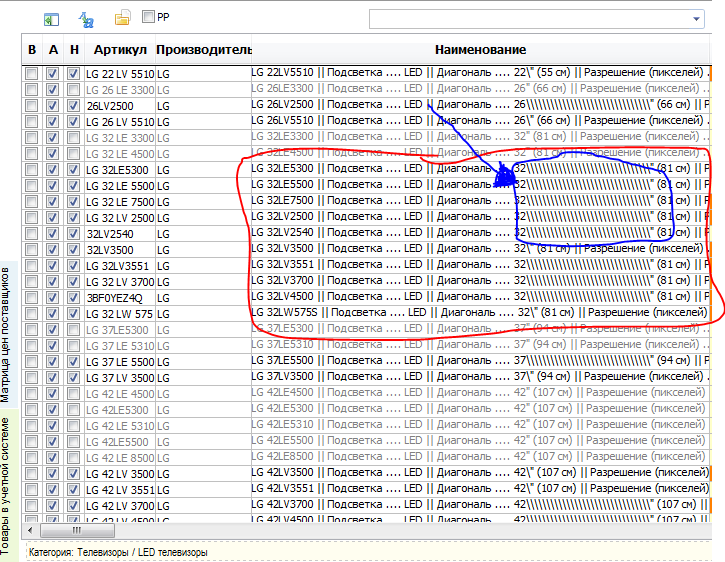The height and width of the screenshot is (562, 725).
Task: Select the article cell LG 42 LE 4500
Action: (120, 394)
